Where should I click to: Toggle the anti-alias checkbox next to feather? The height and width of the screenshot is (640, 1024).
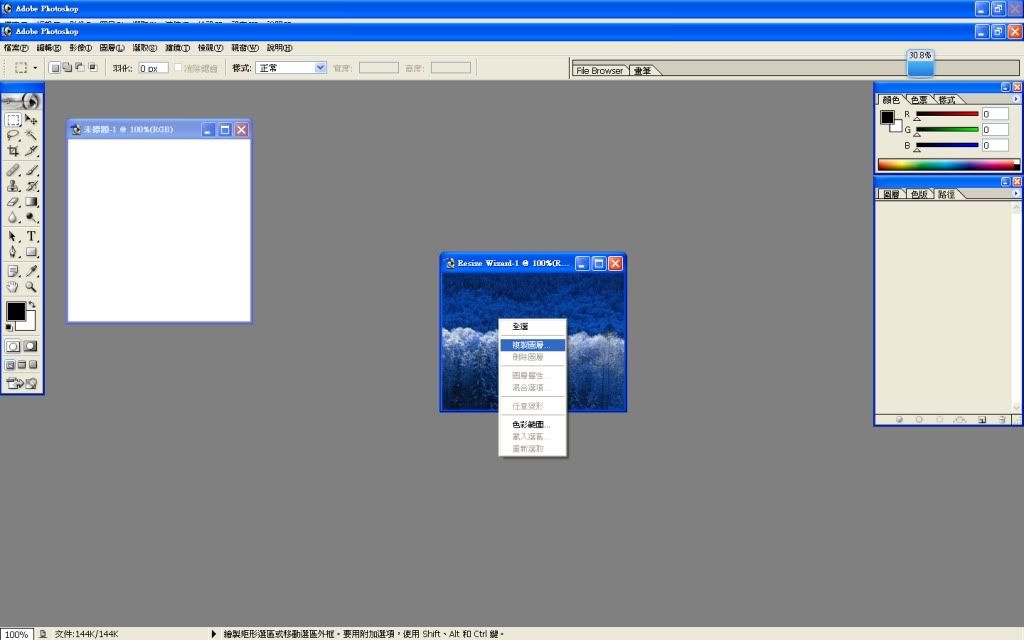tap(179, 68)
